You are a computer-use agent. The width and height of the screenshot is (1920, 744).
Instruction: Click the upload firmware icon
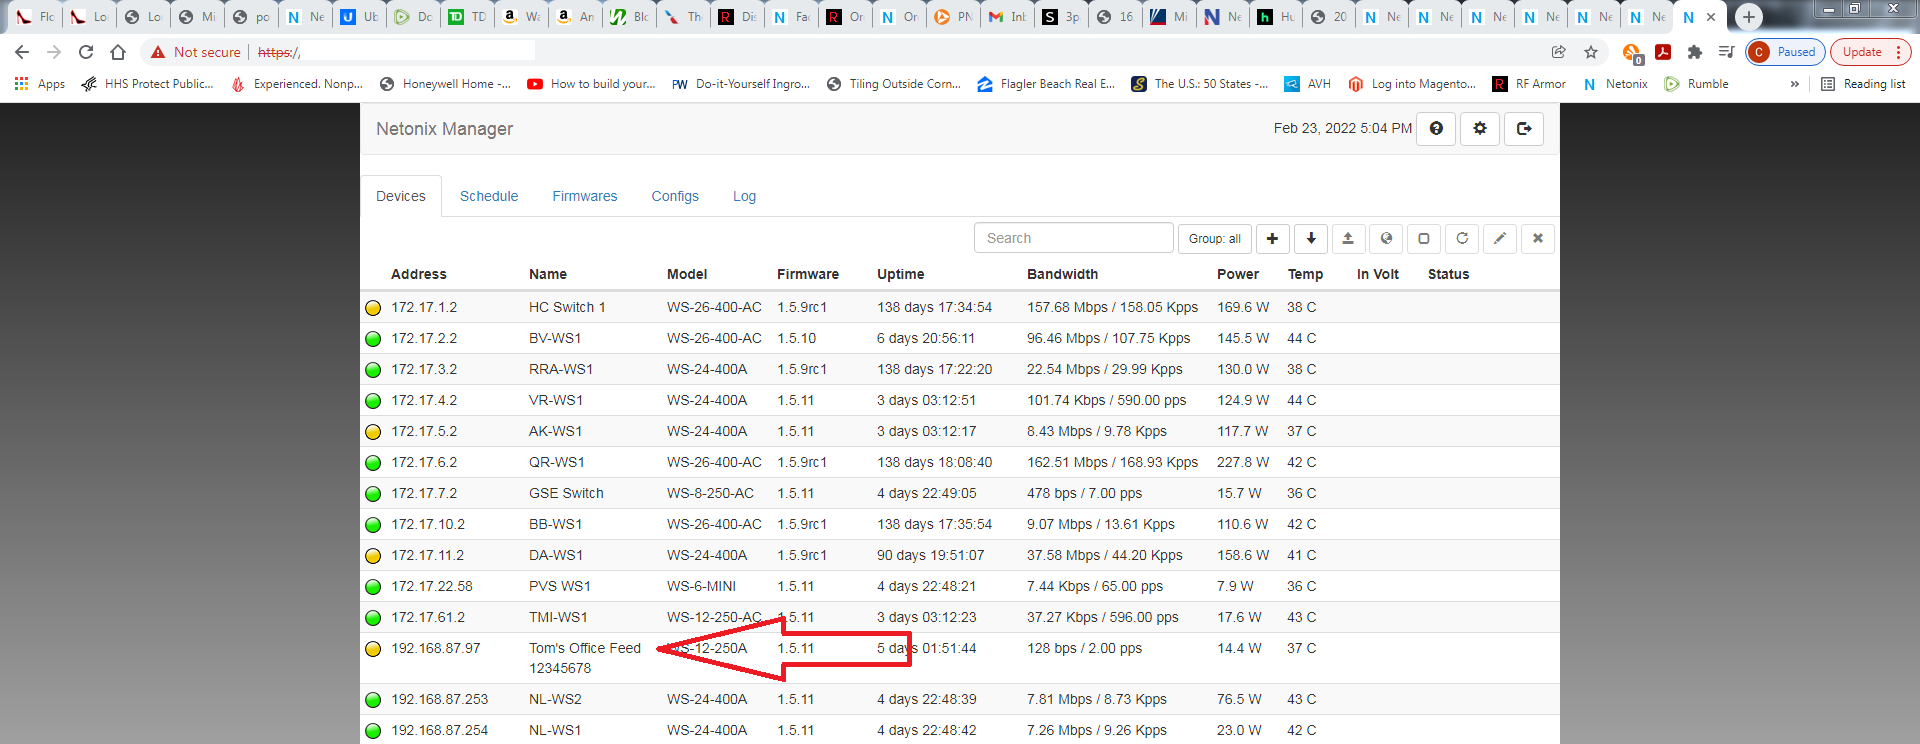(1348, 238)
